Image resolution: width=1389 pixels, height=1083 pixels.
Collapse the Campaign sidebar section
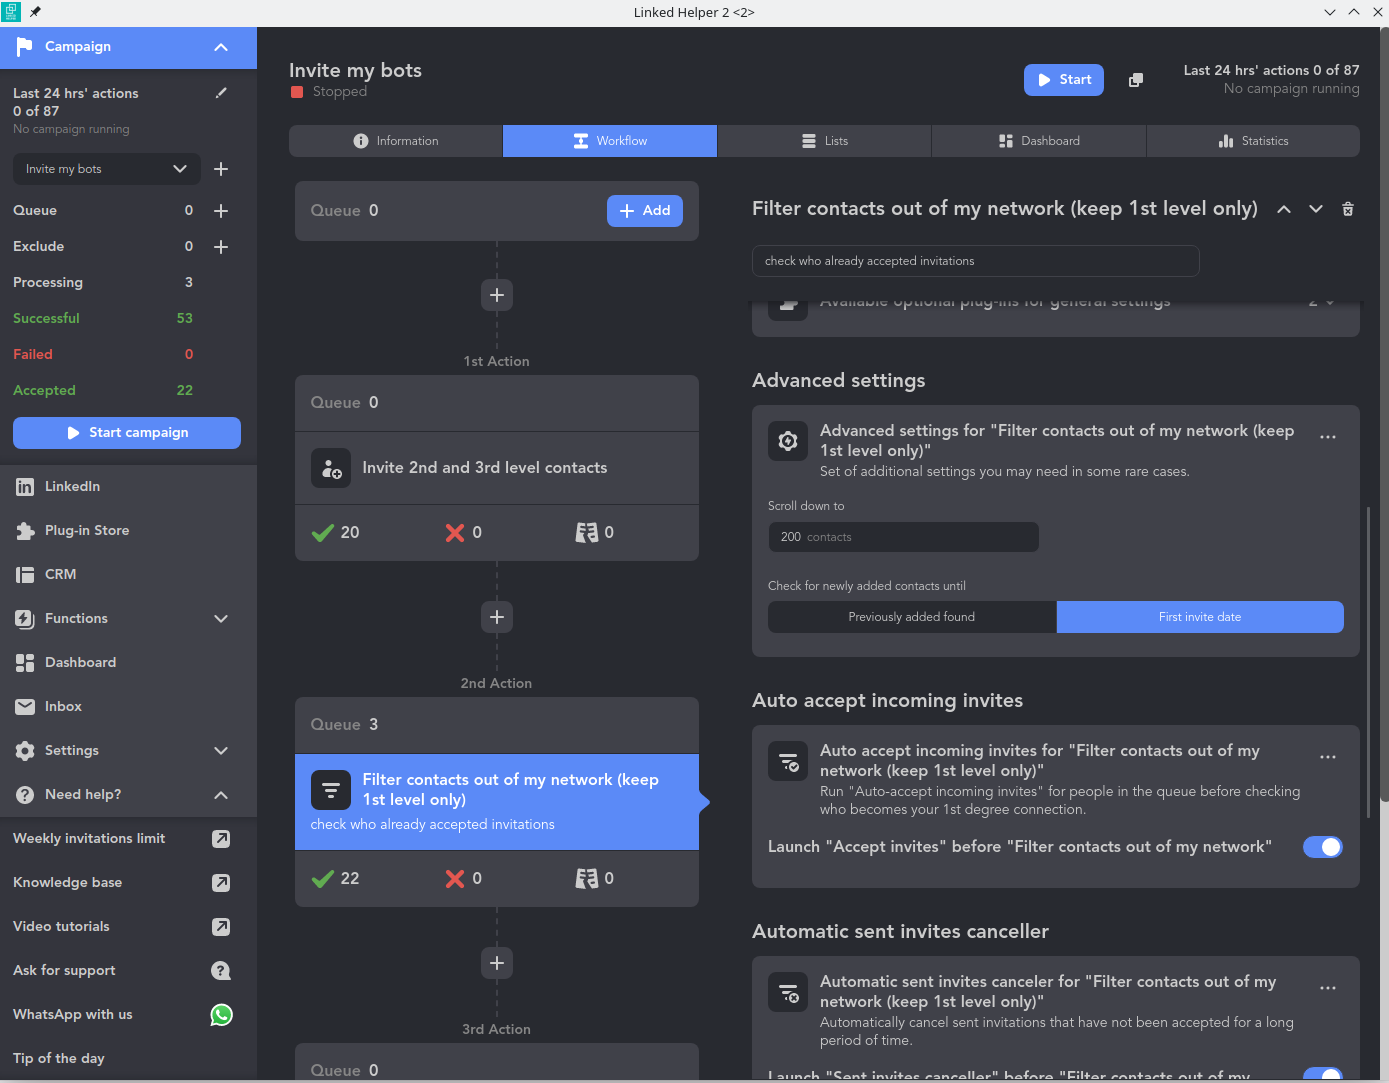221,47
